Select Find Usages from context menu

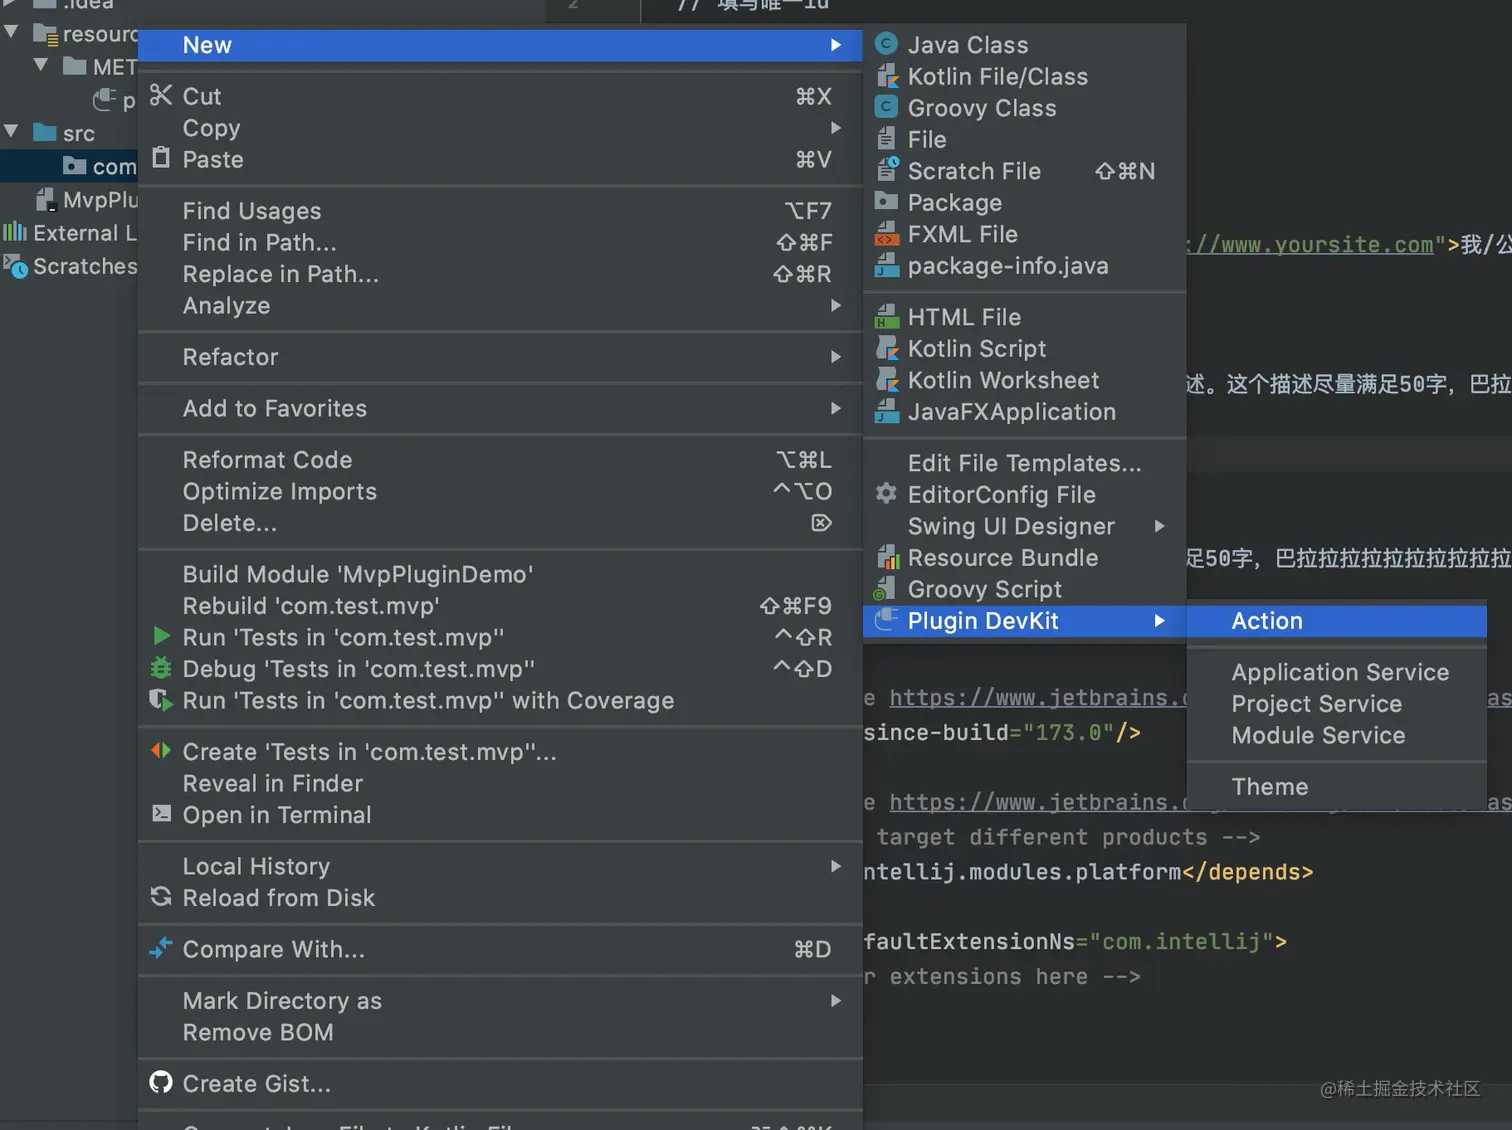(500, 211)
